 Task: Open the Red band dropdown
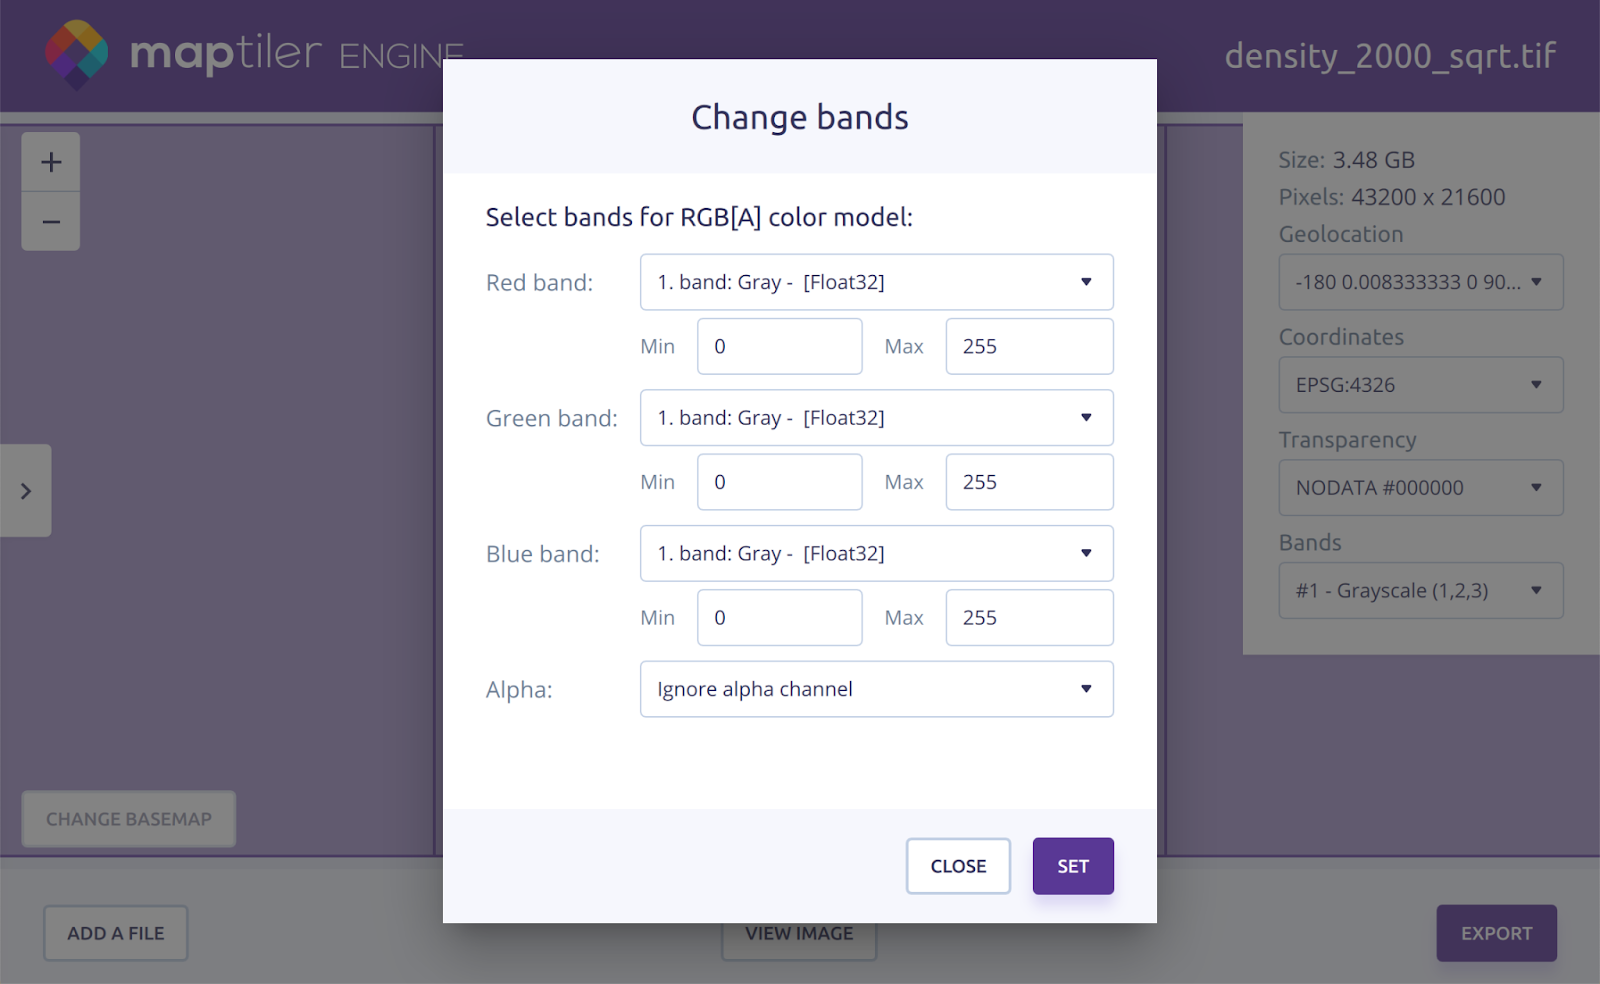[876, 282]
